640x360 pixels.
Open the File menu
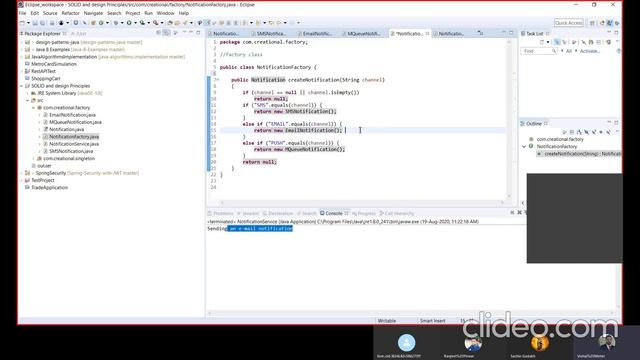pos(22,13)
